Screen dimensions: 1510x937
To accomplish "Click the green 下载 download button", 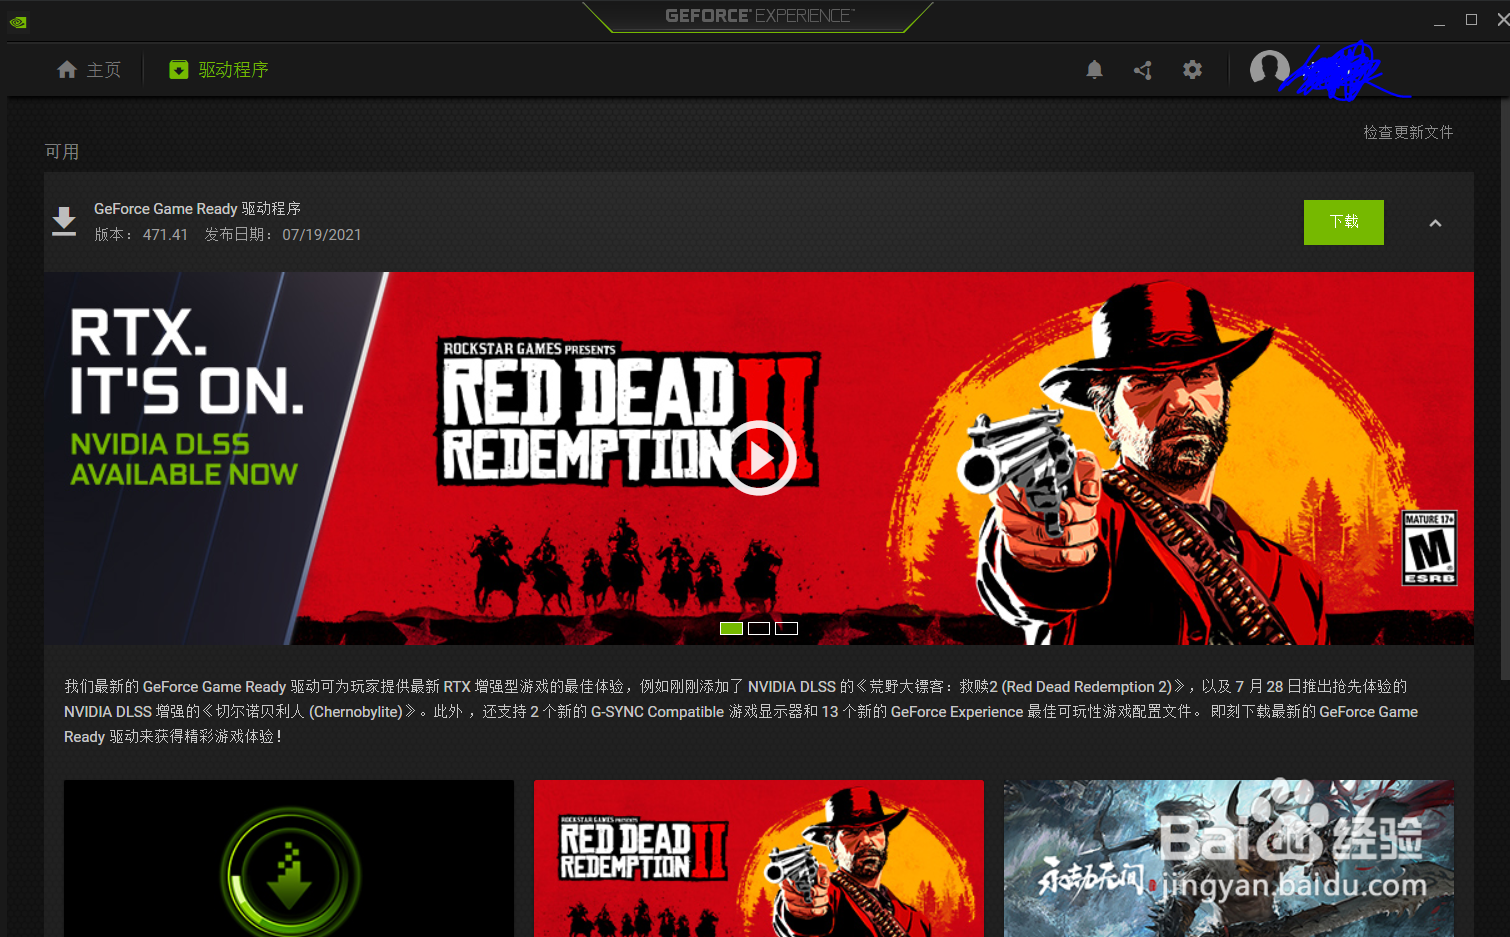I will tap(1343, 222).
